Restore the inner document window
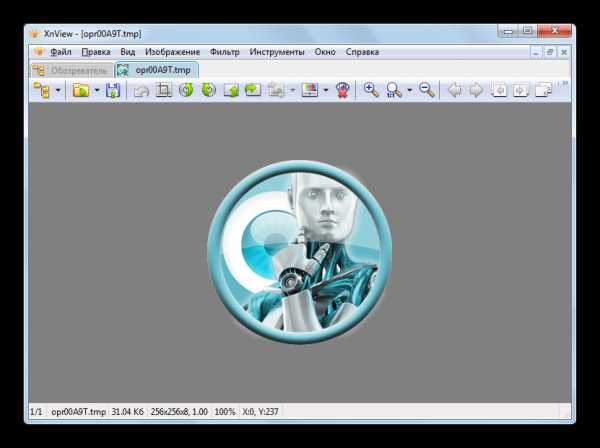The height and width of the screenshot is (448, 600). (x=550, y=52)
